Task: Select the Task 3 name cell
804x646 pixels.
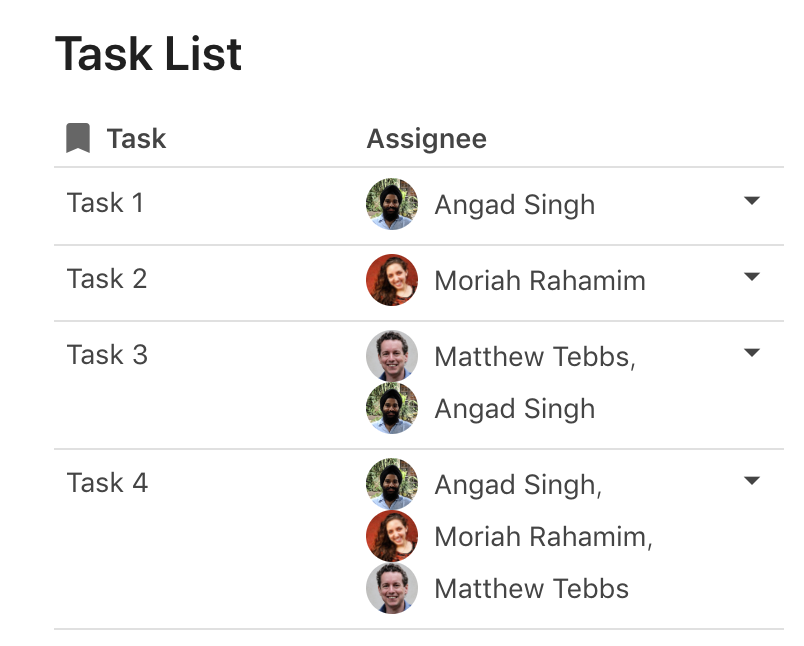Action: point(107,355)
